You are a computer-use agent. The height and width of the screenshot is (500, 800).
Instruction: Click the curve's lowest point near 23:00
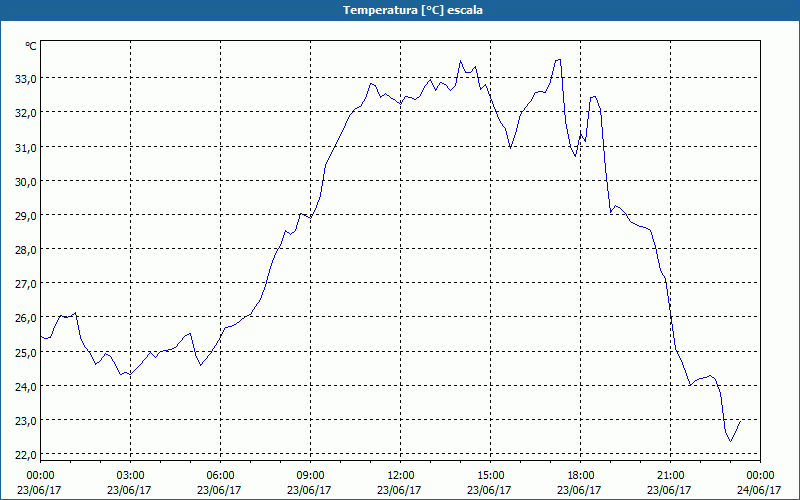coord(731,441)
